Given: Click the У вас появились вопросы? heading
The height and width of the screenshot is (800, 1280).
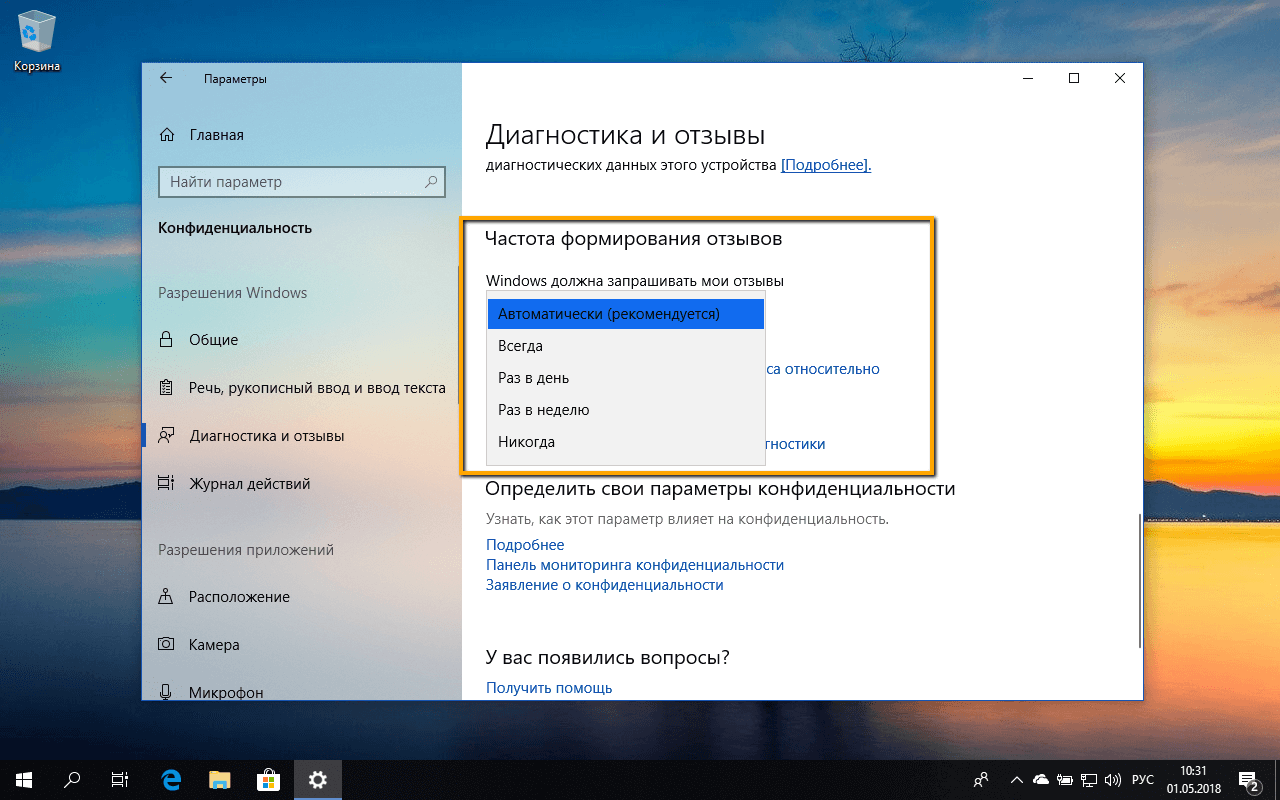Looking at the screenshot, I should [x=607, y=658].
